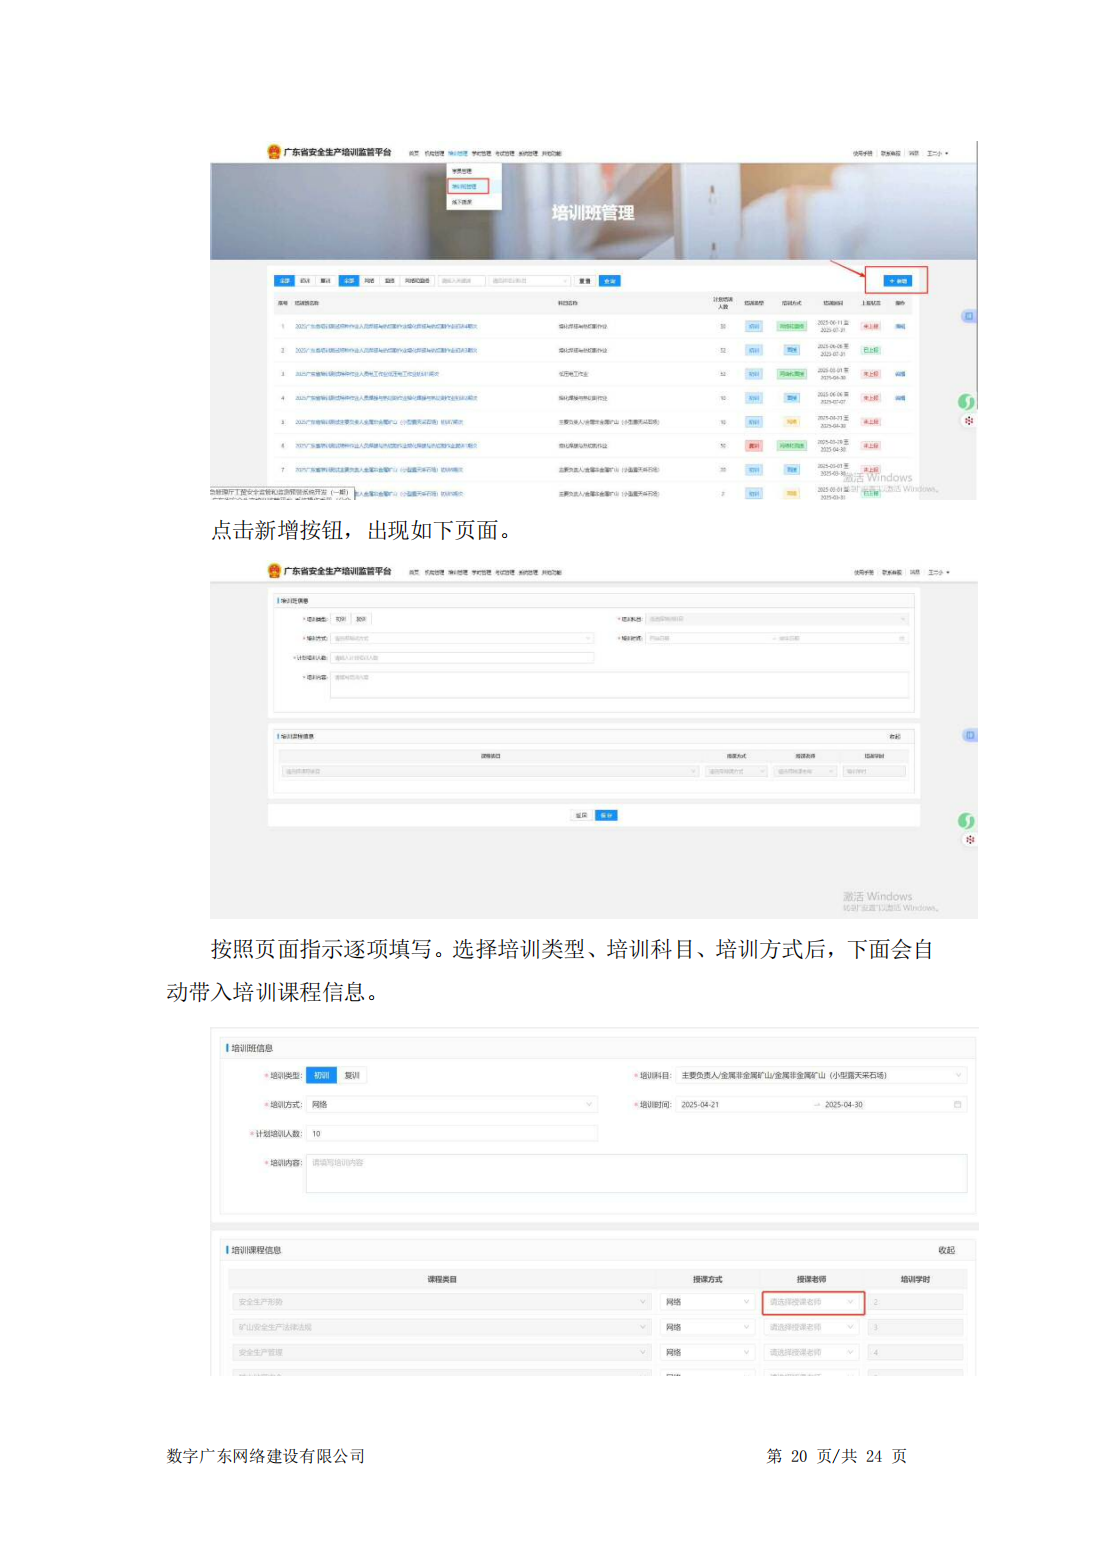Open 课程类目 dropdown for 安全生产形势 row
The image size is (1102, 1559).
tap(441, 1302)
